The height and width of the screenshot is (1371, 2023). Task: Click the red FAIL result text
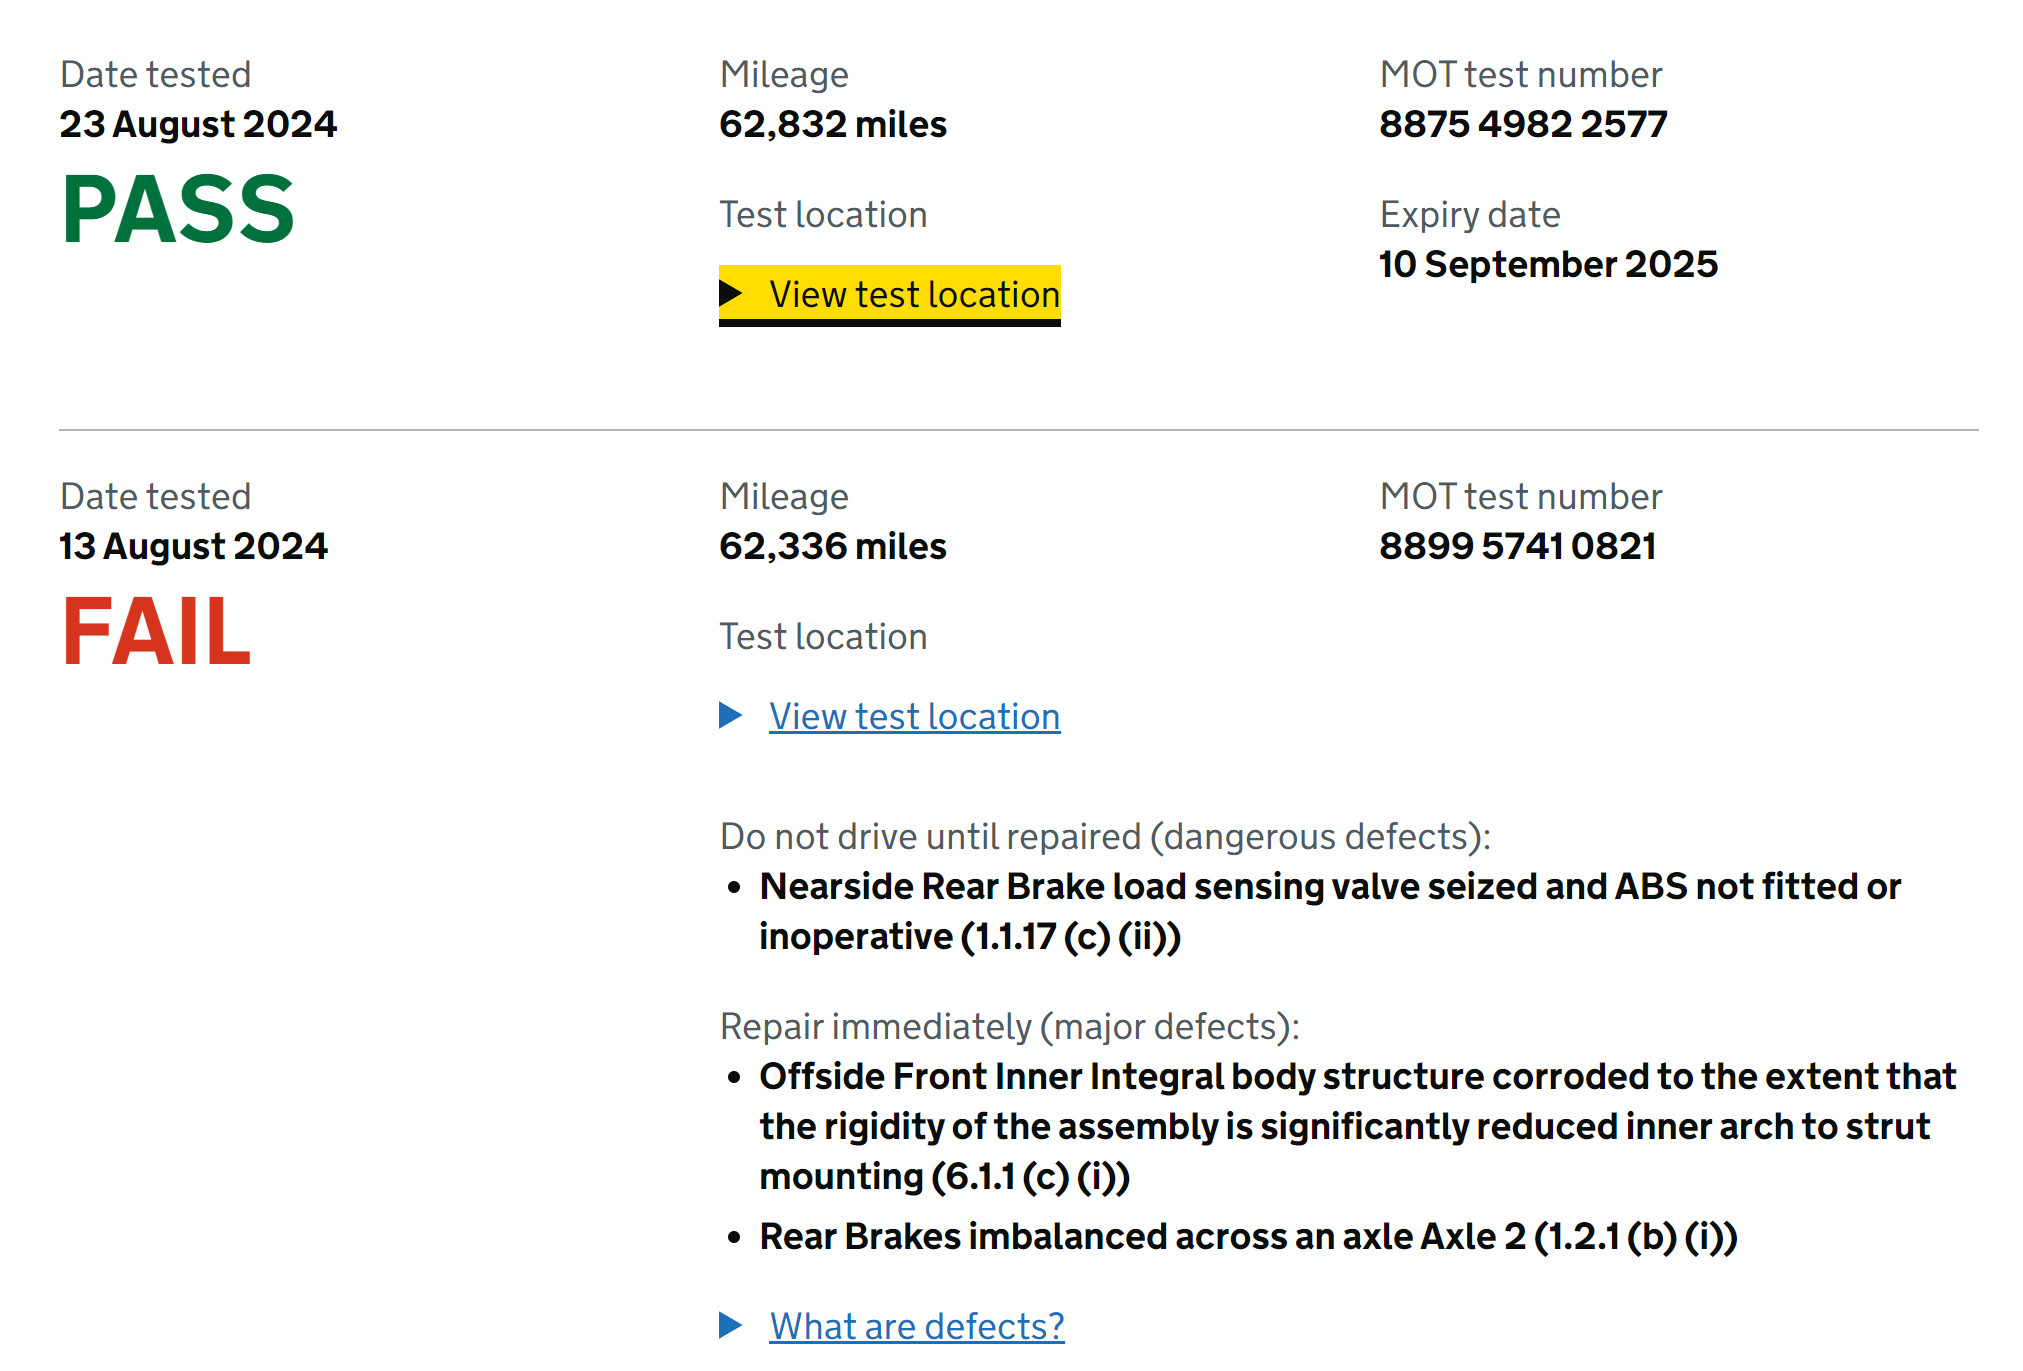click(x=156, y=632)
